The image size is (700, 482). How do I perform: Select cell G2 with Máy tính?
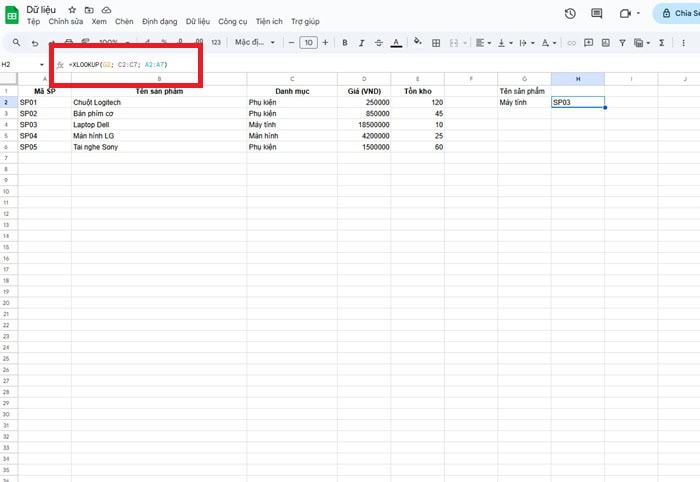pyautogui.click(x=525, y=102)
